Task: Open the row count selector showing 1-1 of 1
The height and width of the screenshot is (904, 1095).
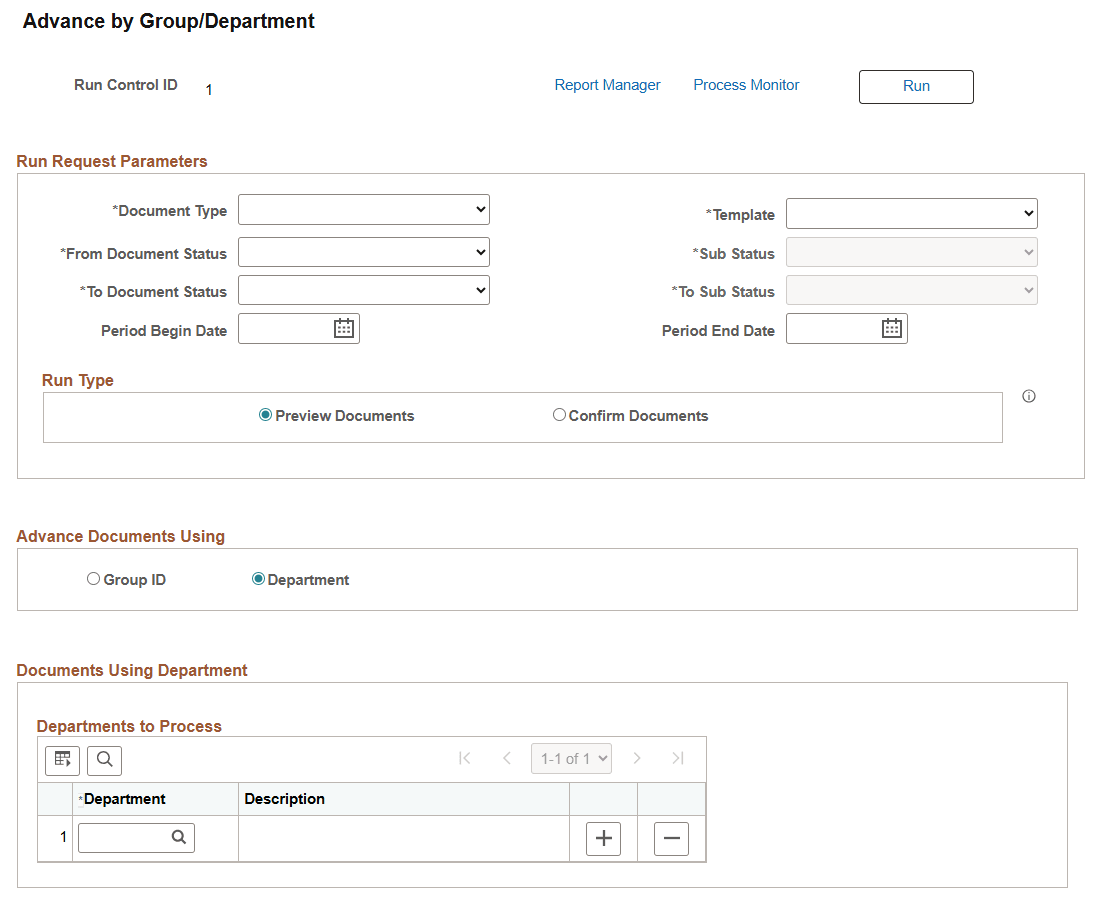Action: click(x=571, y=758)
